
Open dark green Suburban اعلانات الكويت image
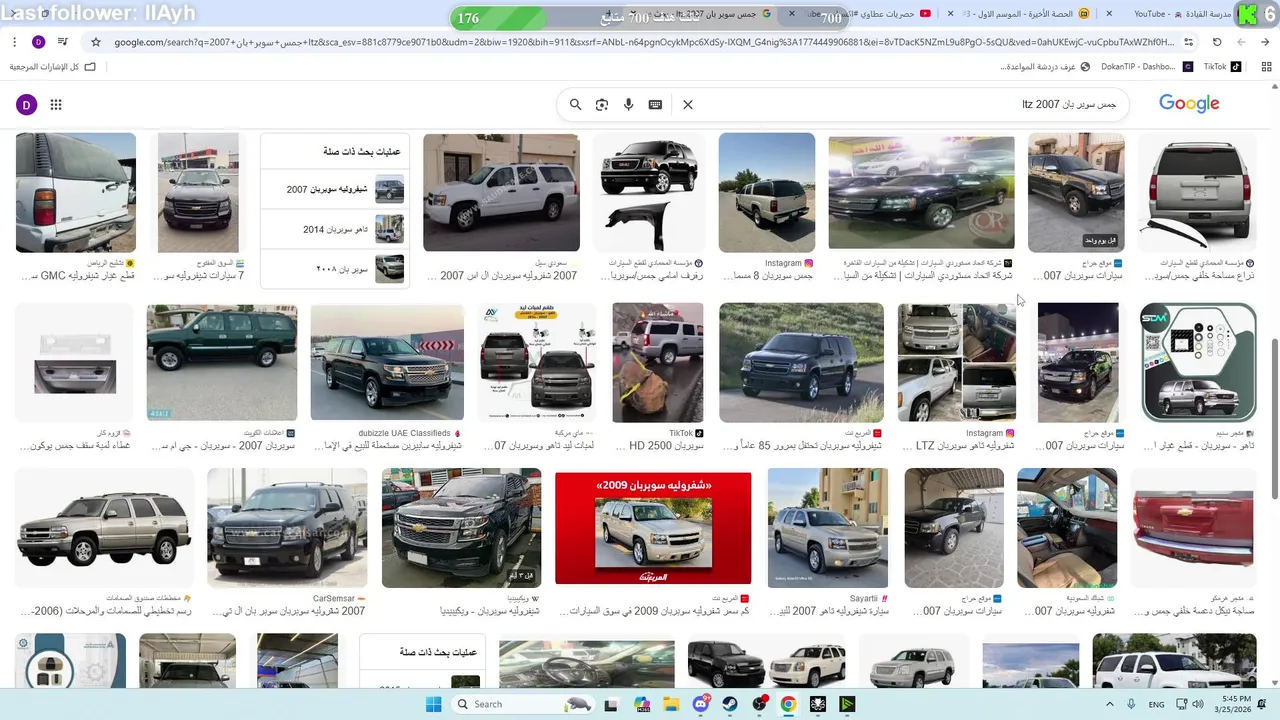pos(221,363)
